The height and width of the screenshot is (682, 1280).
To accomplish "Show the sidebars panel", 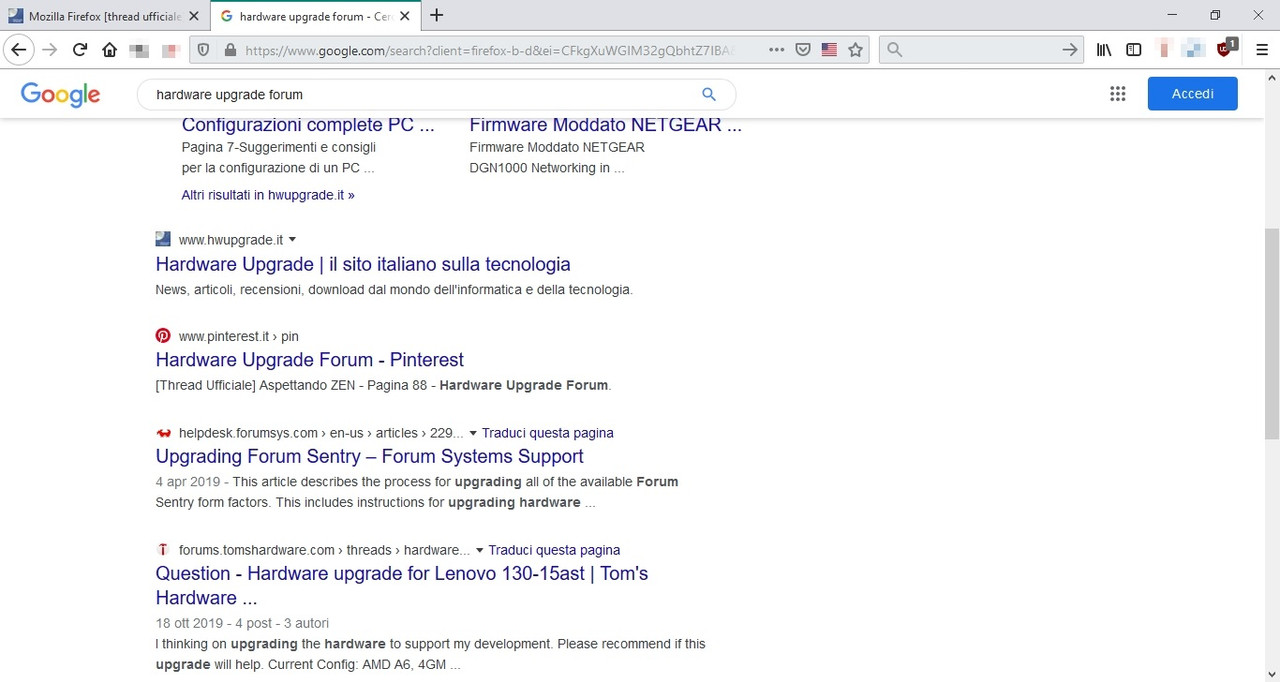I will point(1134,50).
